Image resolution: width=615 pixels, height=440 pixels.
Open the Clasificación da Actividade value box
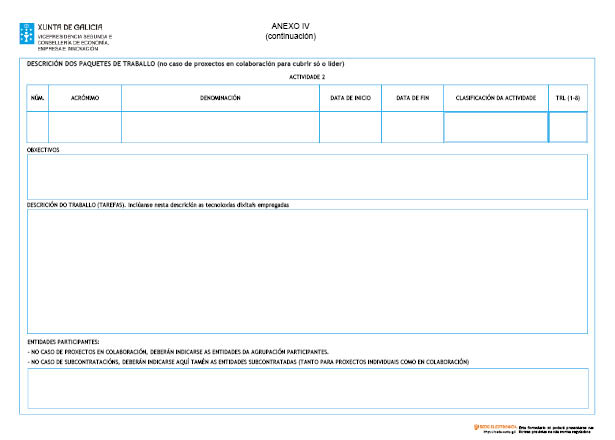(x=495, y=127)
